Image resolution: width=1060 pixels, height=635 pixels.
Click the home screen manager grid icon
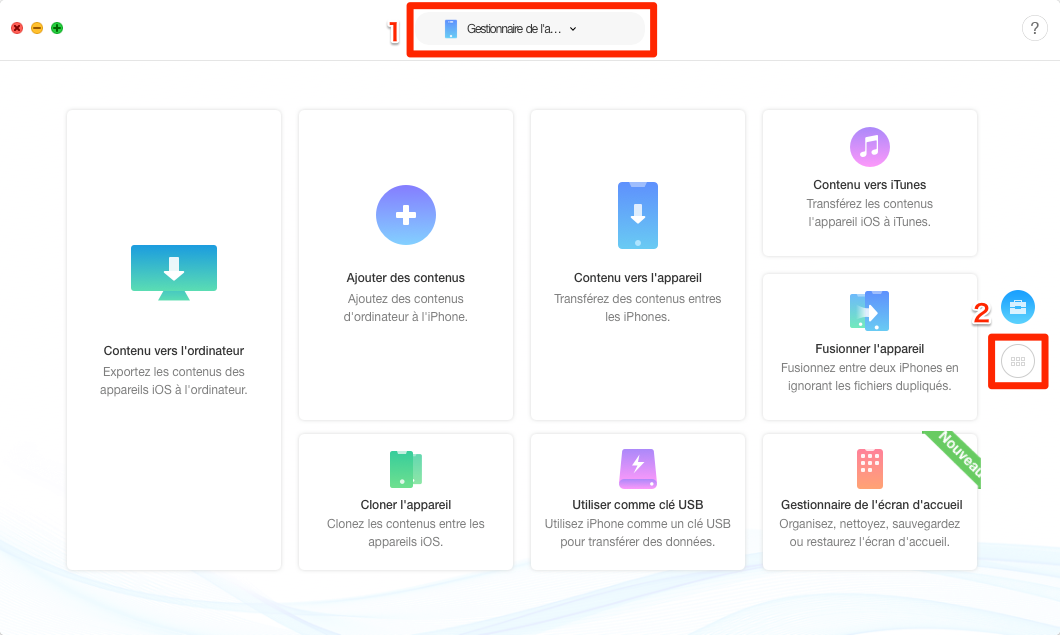[x=869, y=469]
